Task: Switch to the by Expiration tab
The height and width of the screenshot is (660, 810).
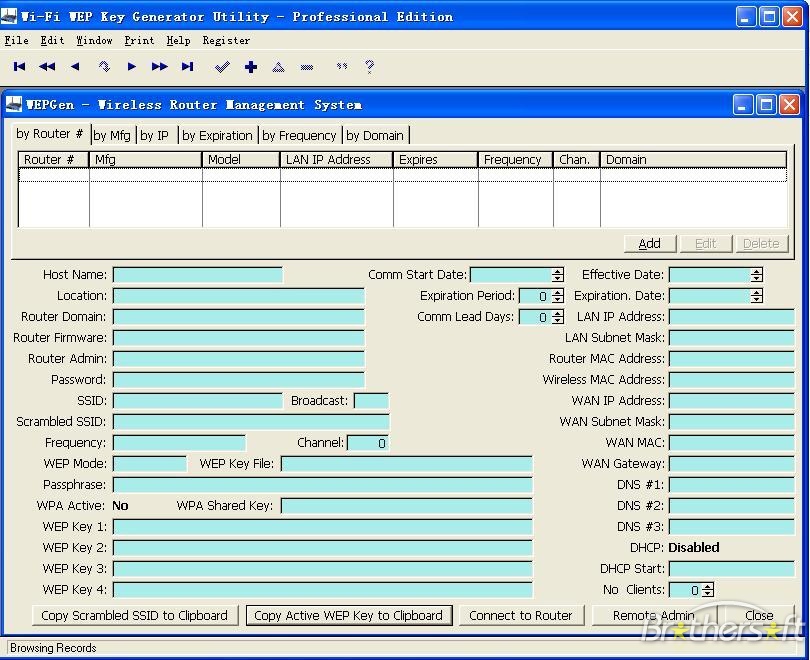Action: coord(217,135)
